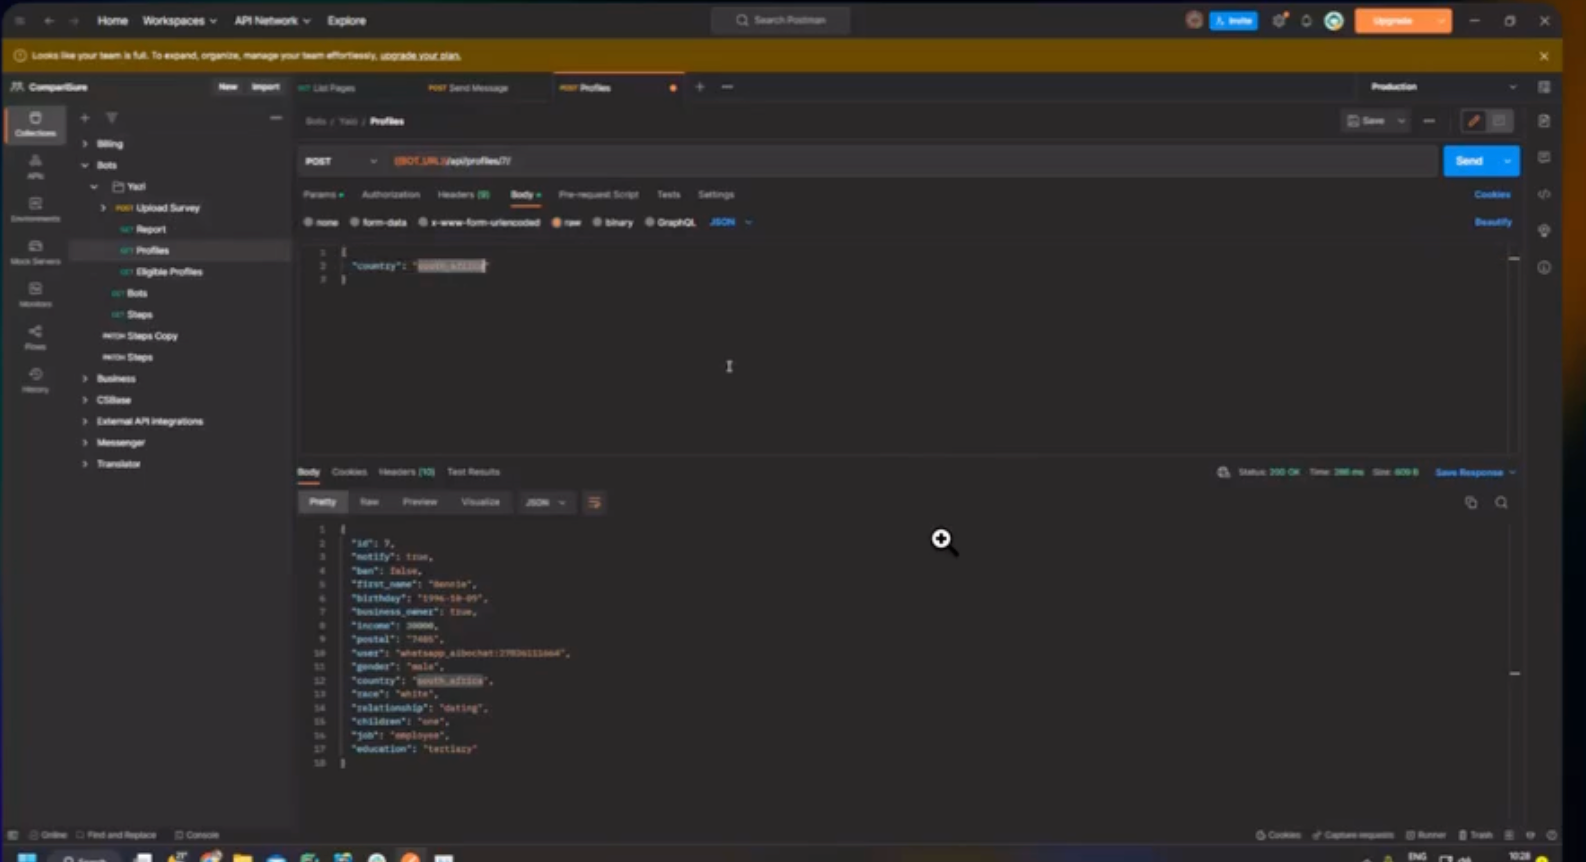Screen dimensions: 1586x862
Task: Click the 'upgrade your plan' banner link
Action: [x=420, y=56]
